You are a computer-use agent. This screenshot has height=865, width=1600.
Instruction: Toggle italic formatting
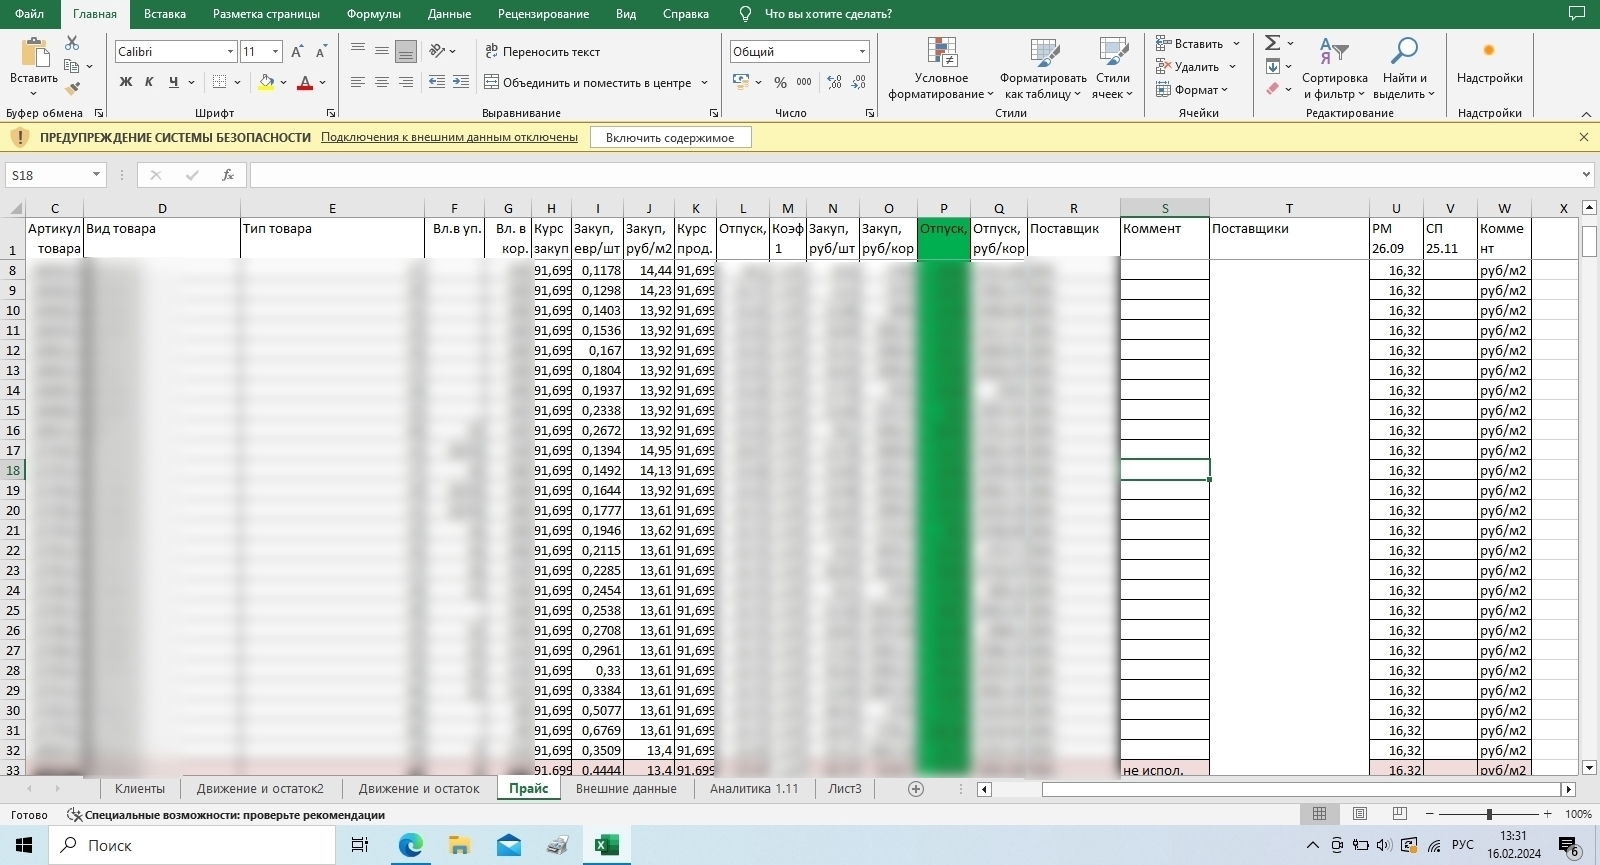tap(149, 82)
